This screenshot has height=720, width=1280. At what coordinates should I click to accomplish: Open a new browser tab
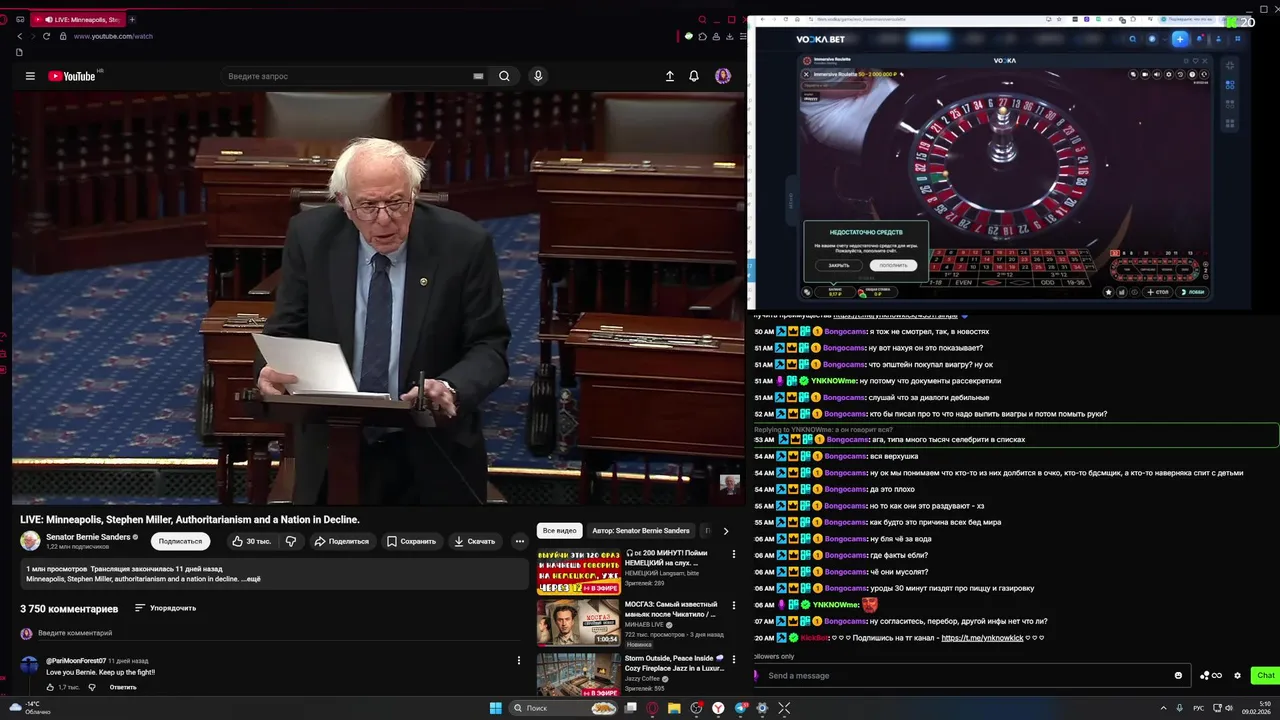tap(132, 19)
